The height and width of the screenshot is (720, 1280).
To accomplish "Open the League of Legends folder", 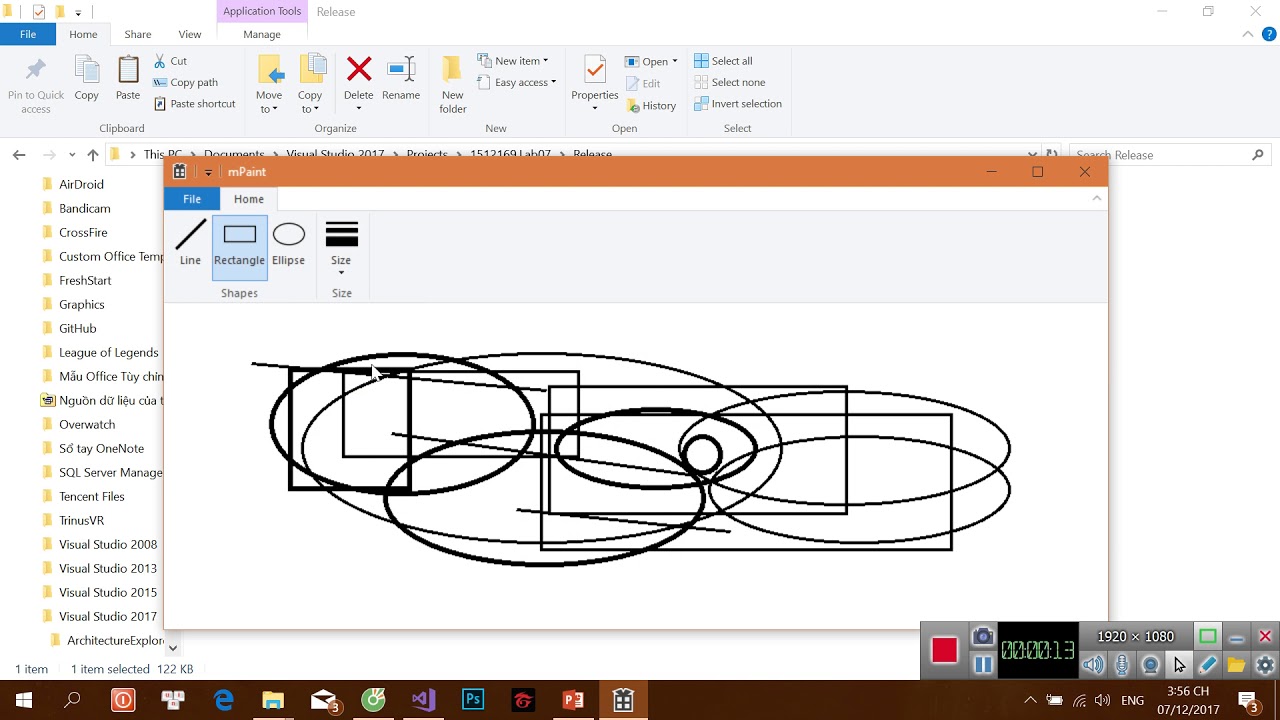I will point(102,352).
